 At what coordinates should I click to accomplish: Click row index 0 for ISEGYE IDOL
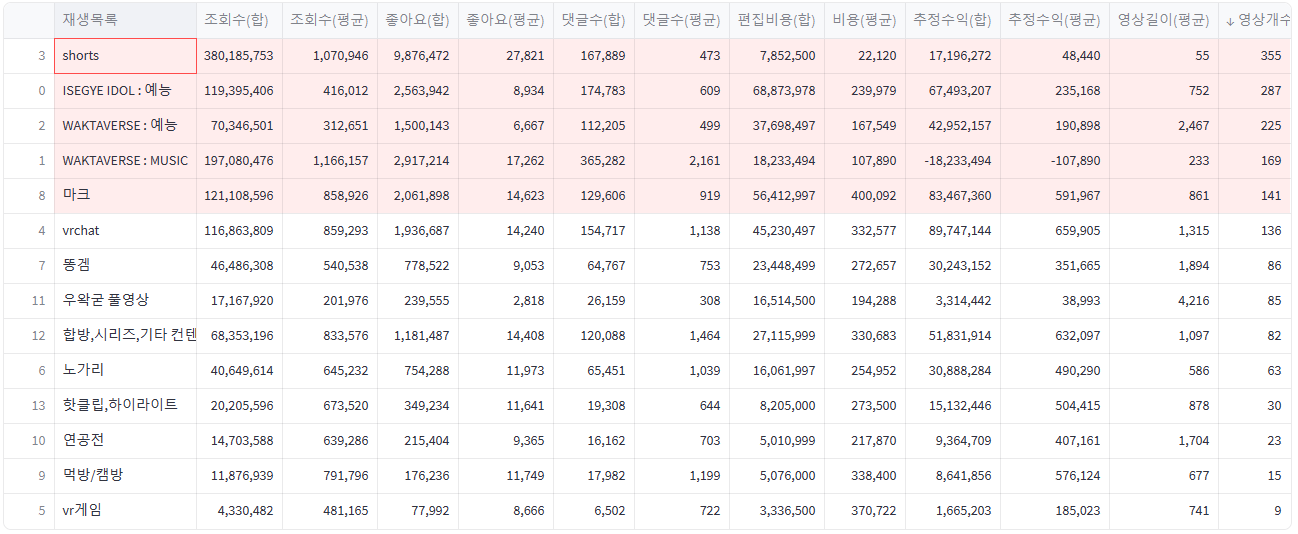point(30,91)
